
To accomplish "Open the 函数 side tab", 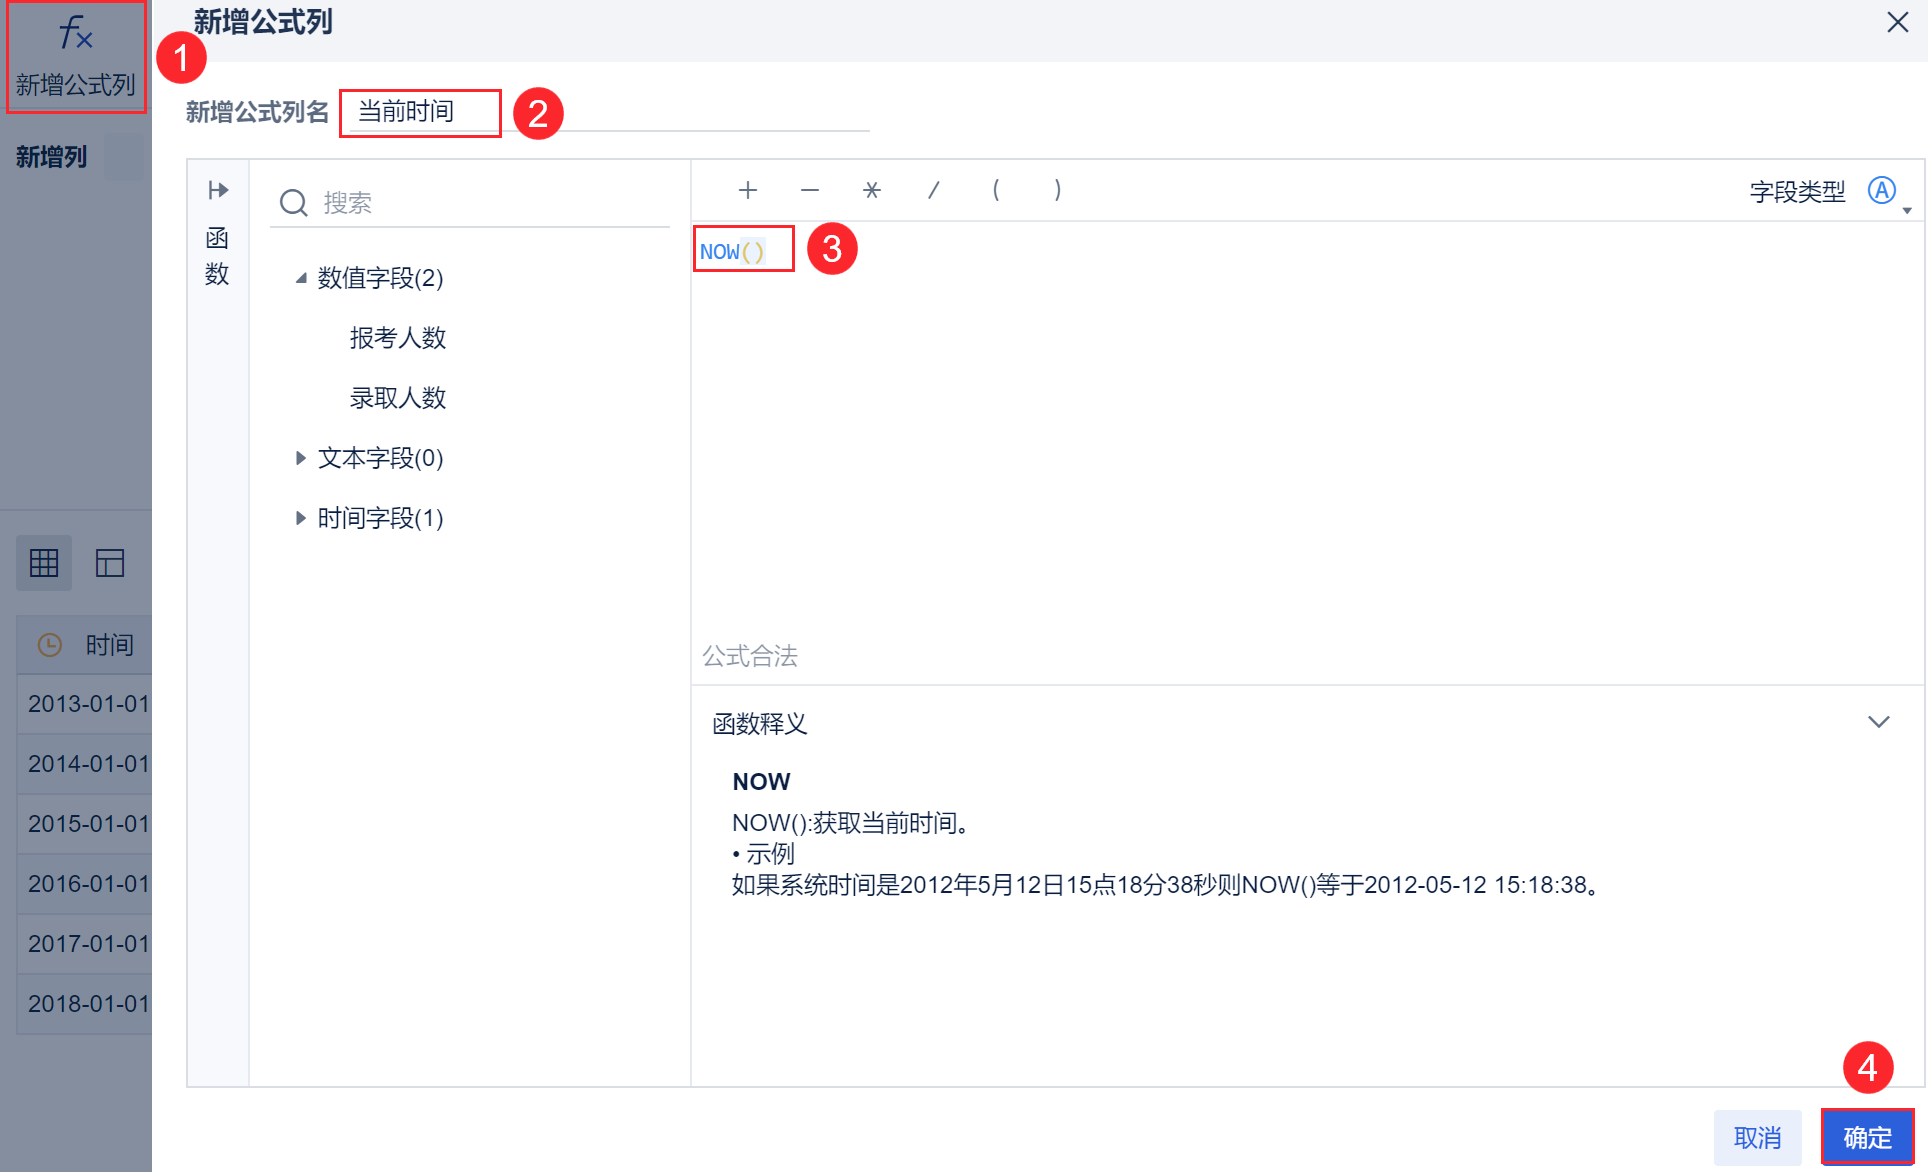I will [217, 256].
